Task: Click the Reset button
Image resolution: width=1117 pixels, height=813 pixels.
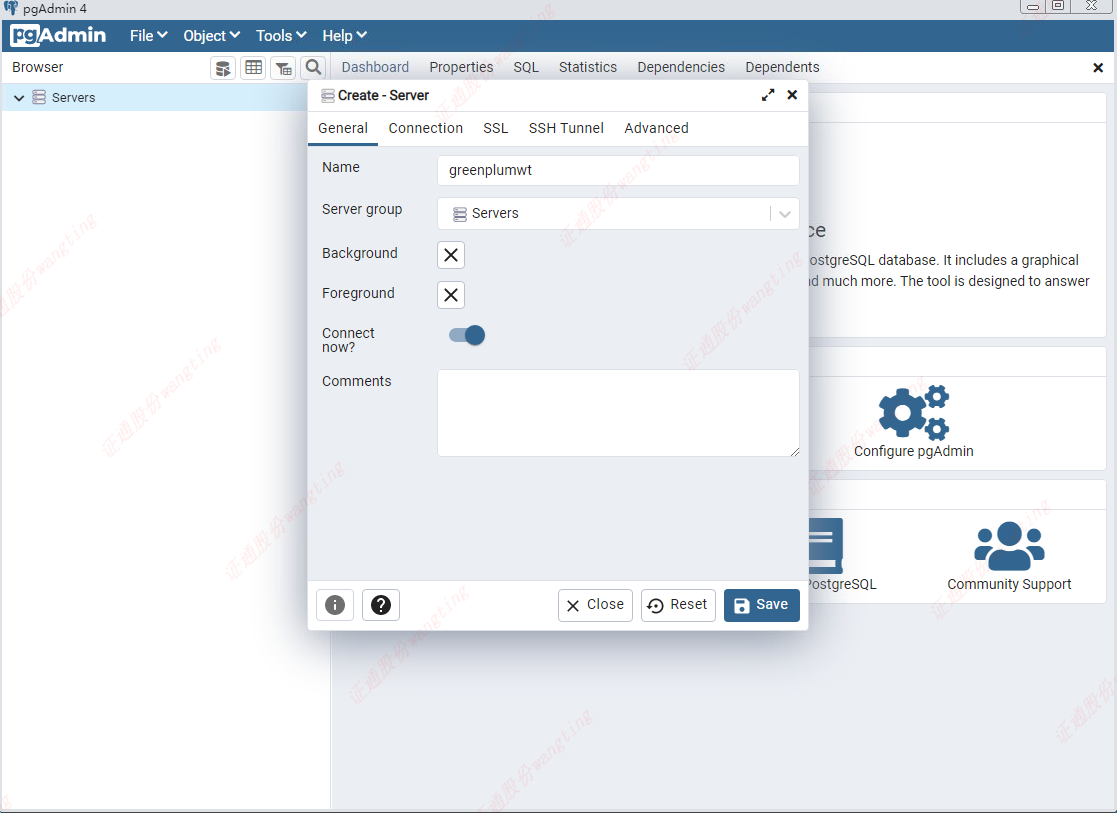Action: point(678,605)
